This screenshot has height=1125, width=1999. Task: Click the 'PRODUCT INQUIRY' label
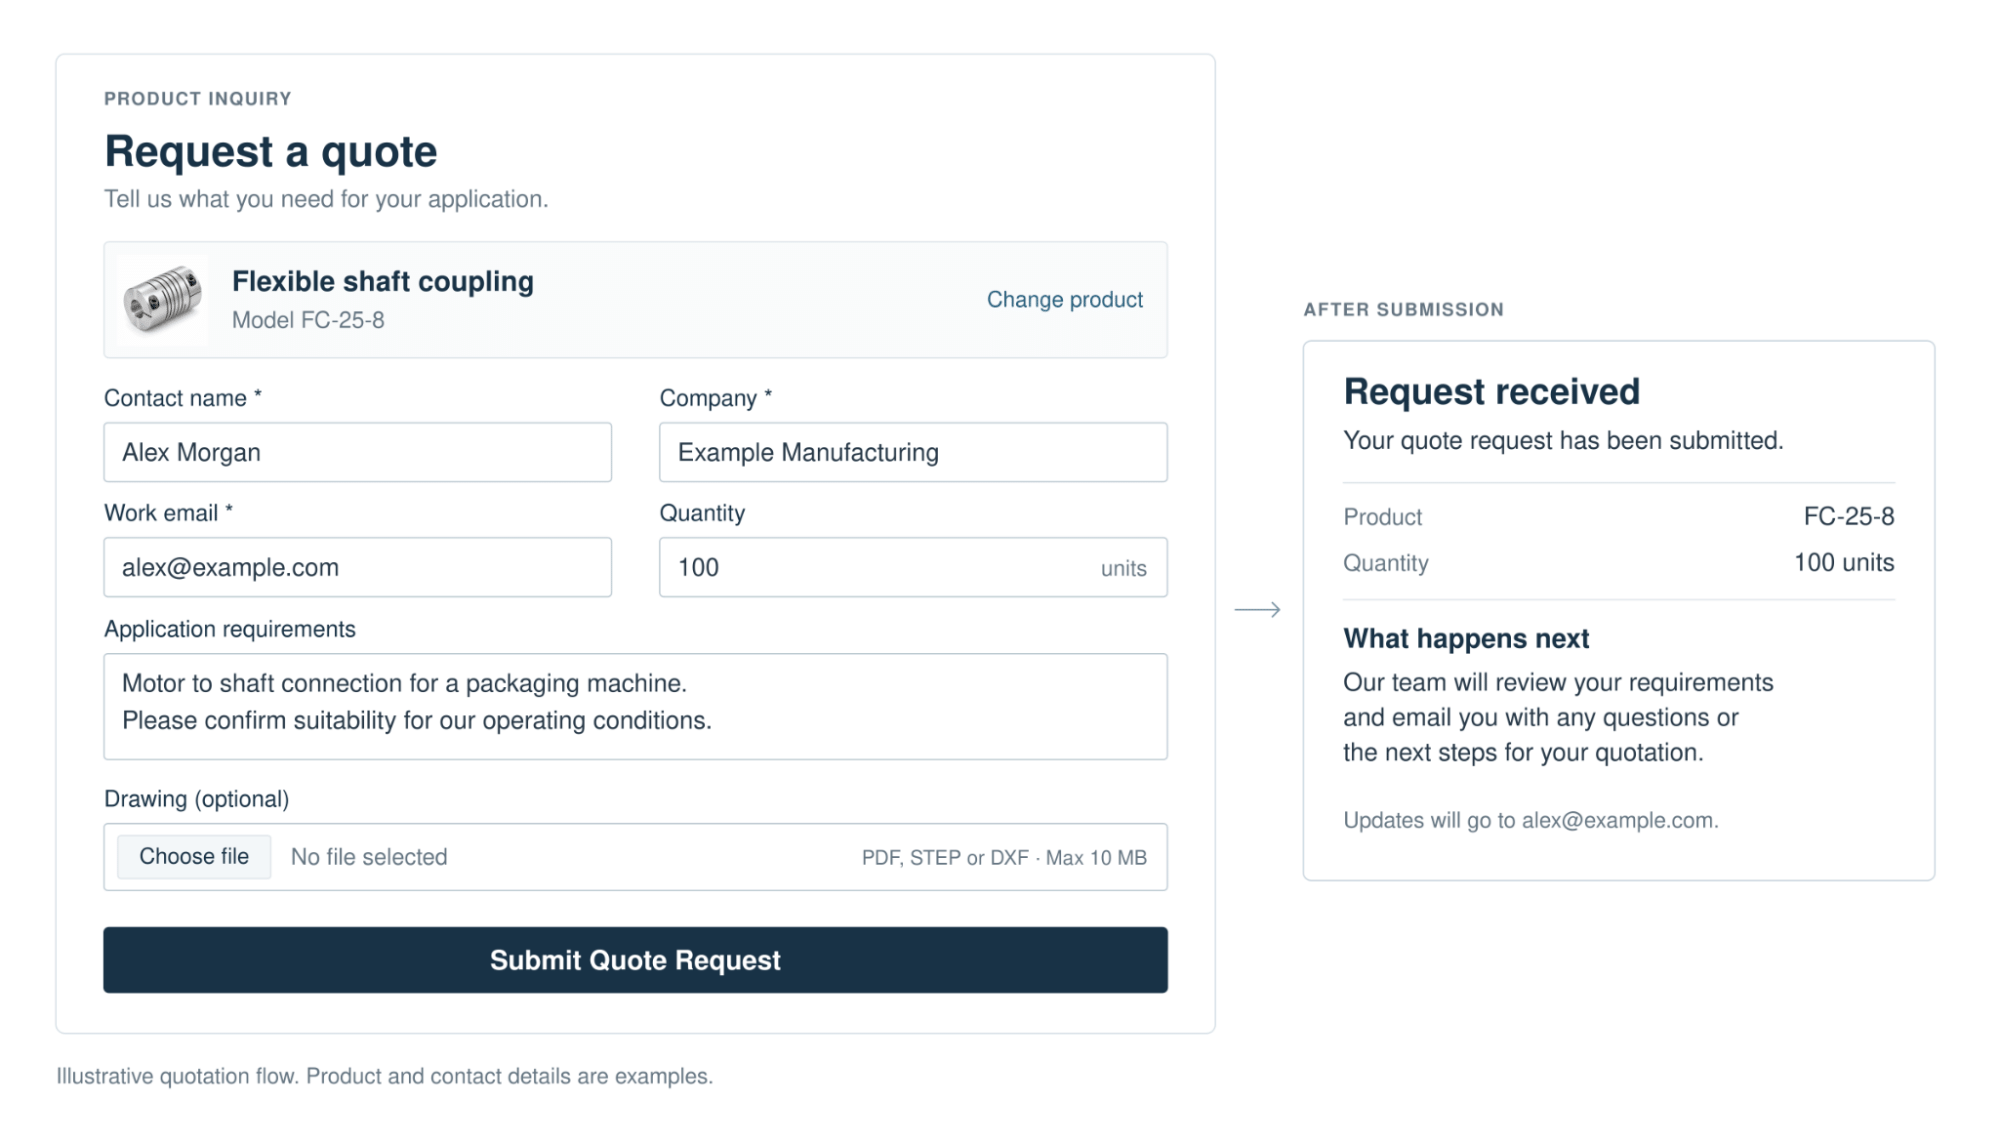(198, 99)
